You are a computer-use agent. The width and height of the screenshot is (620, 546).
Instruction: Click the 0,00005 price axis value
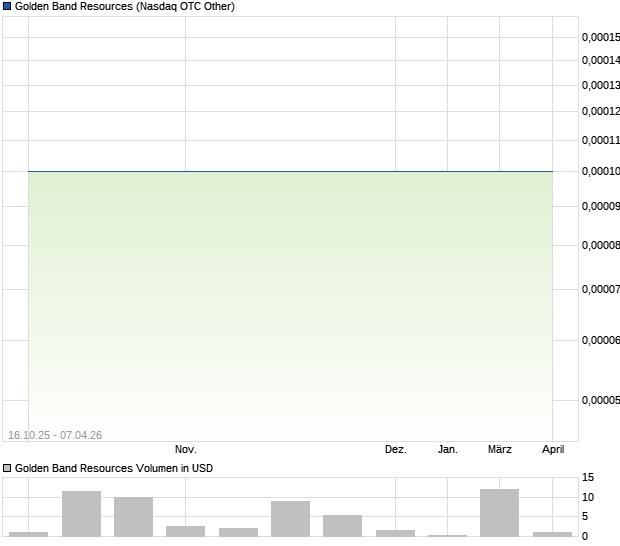pyautogui.click(x=601, y=400)
